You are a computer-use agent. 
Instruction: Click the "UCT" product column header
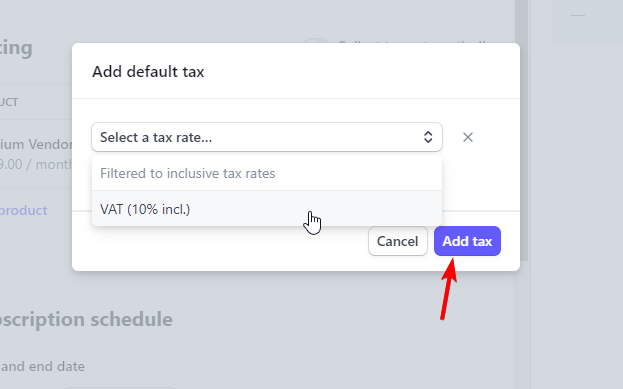9,102
